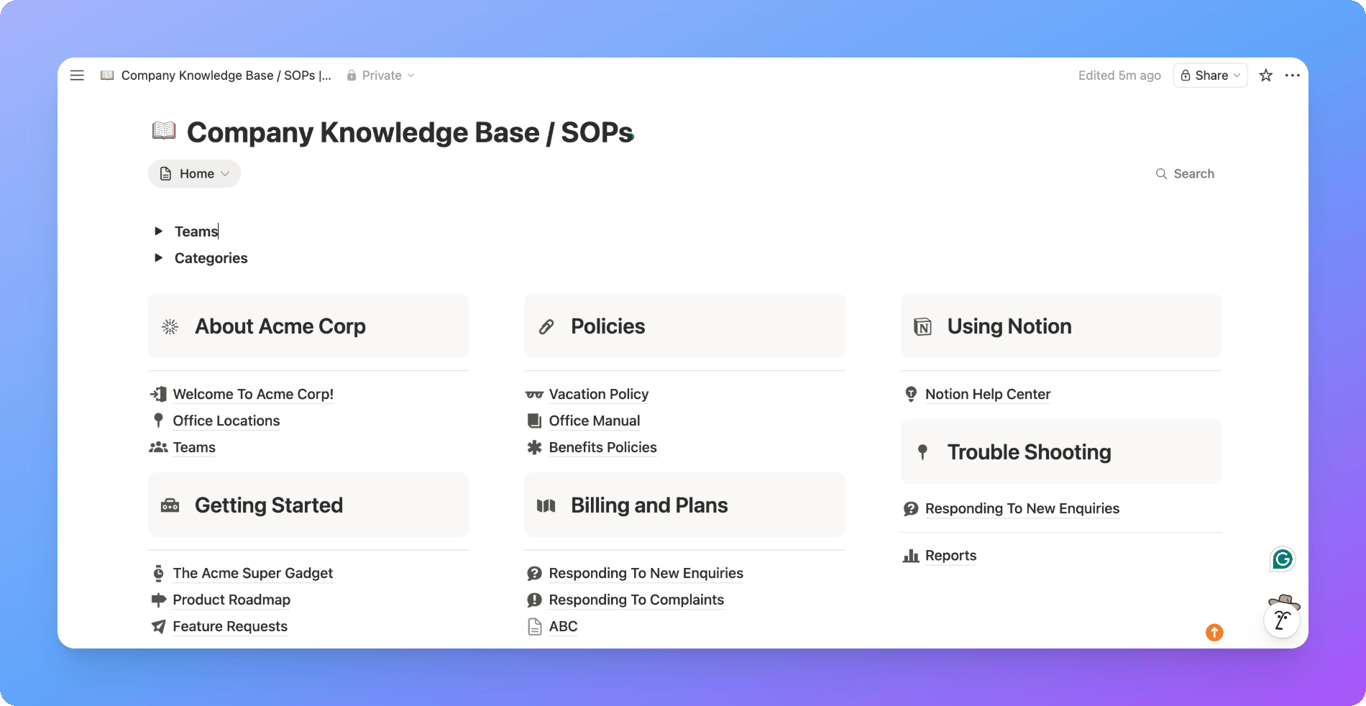Open the Notion Help Center page
The height and width of the screenshot is (706, 1366).
pyautogui.click(x=988, y=394)
